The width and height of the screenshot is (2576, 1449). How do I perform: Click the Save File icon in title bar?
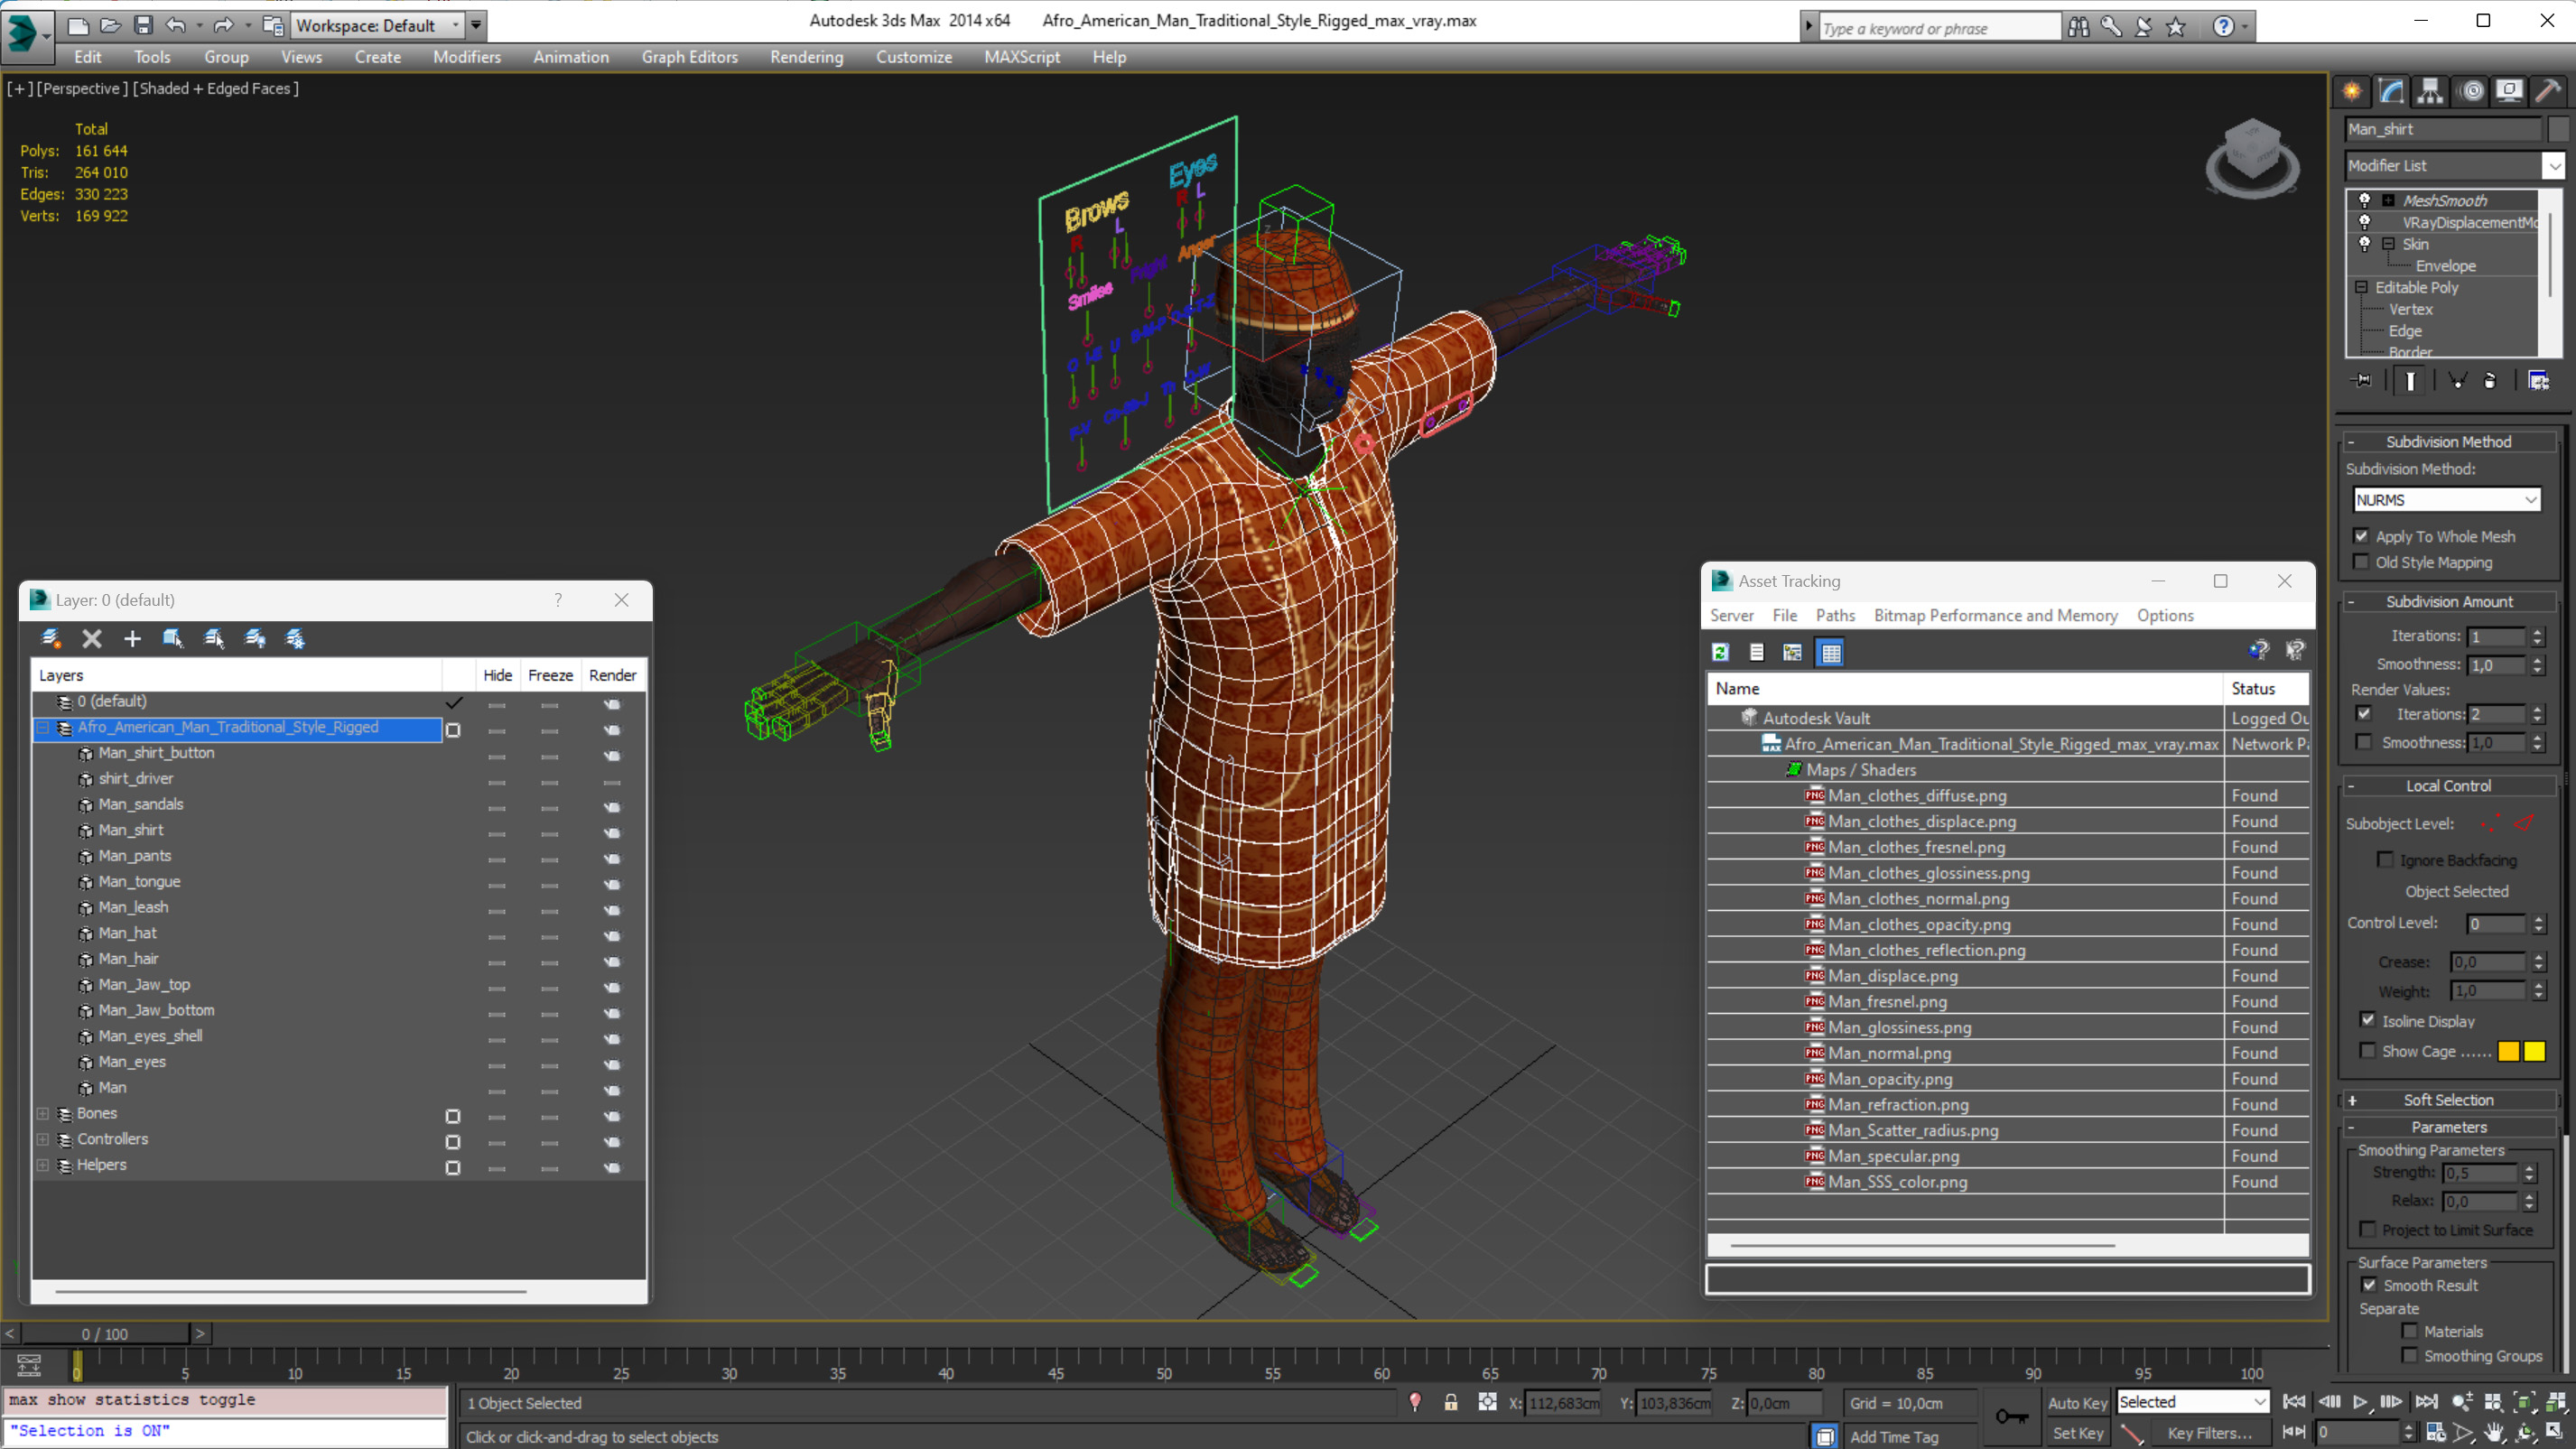pyautogui.click(x=143, y=25)
